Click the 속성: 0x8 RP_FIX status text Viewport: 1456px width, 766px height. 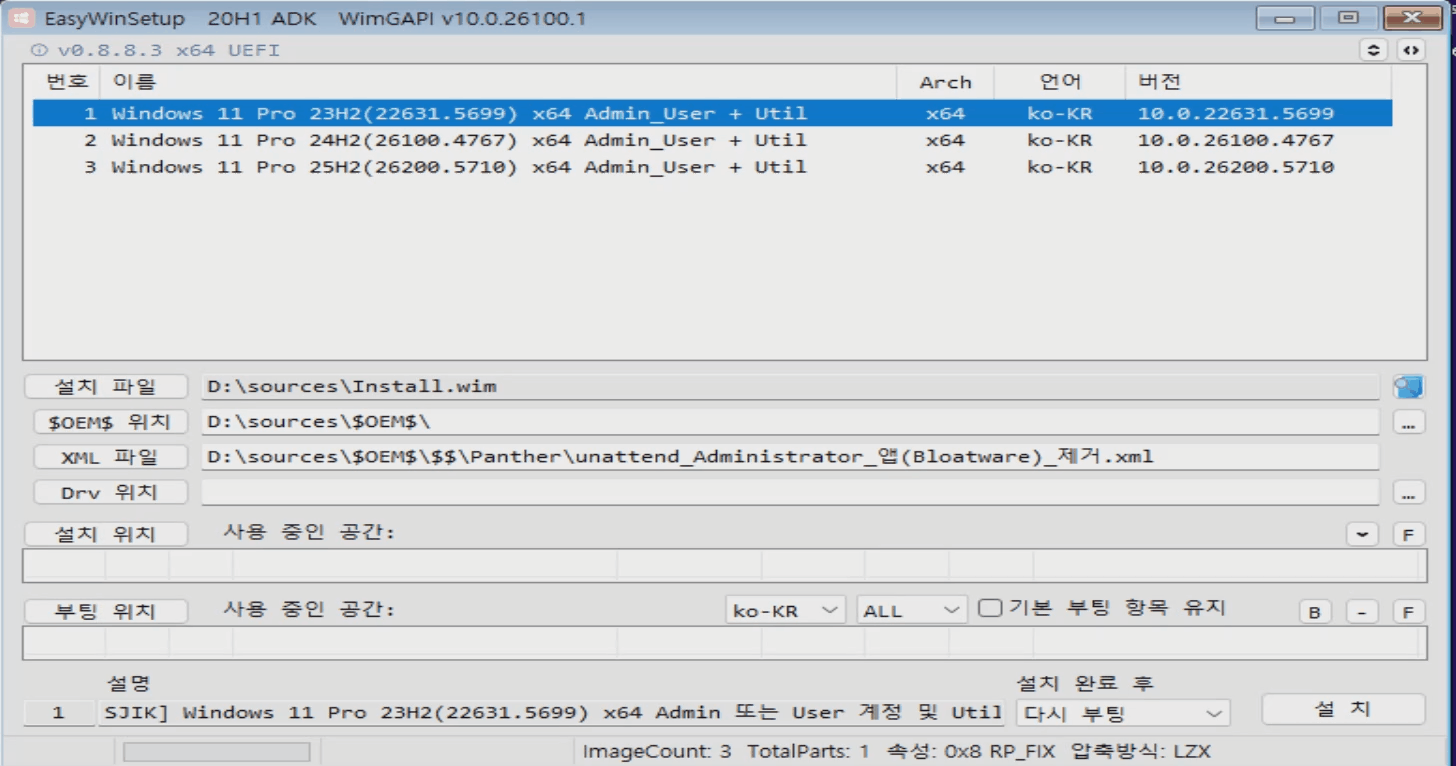tap(969, 751)
